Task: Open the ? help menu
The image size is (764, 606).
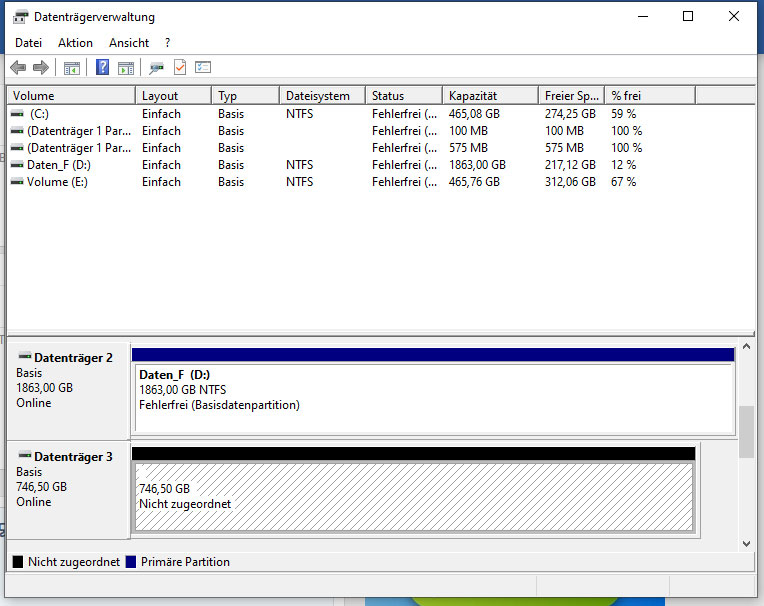Action: (167, 43)
